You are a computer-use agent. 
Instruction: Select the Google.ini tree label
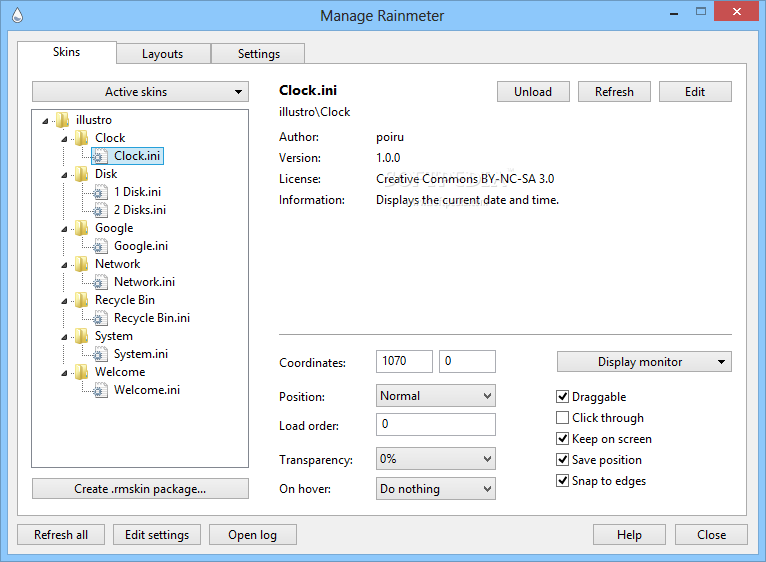click(141, 246)
